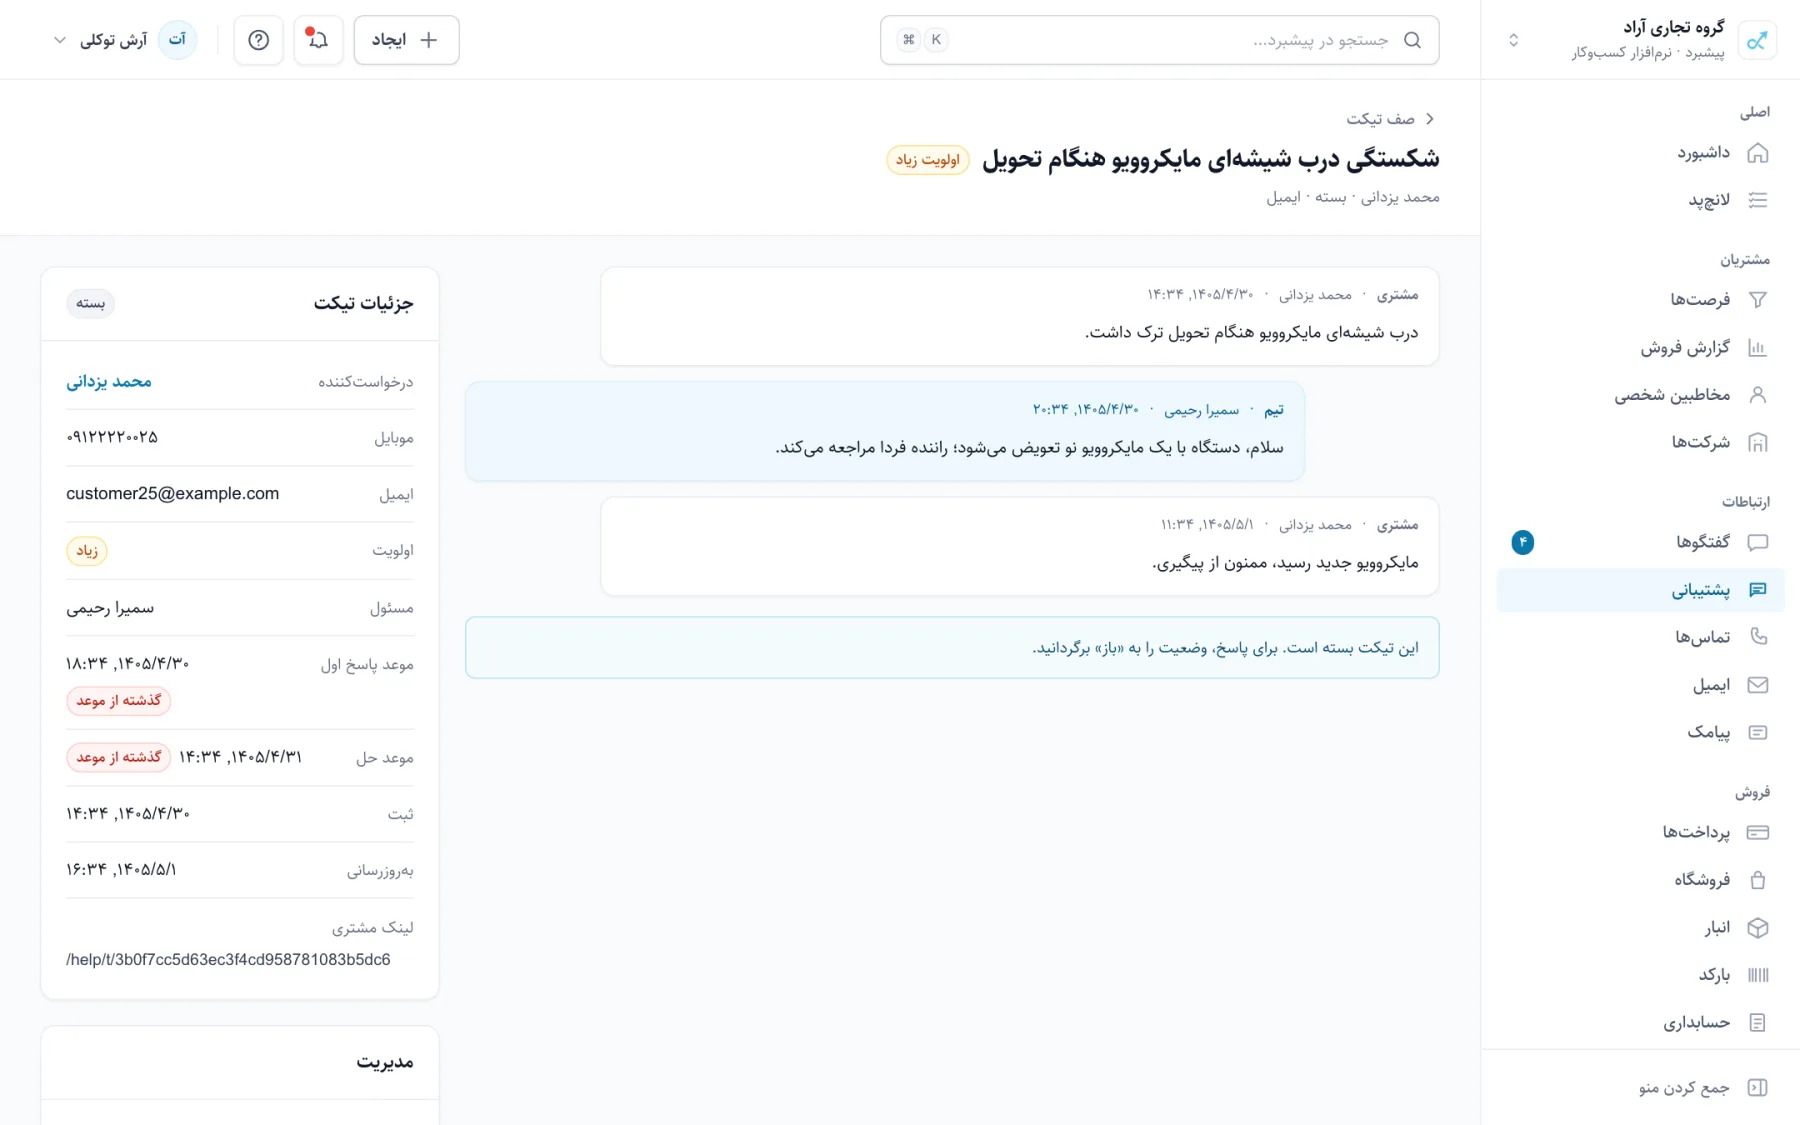
Task: Click the زیاد priority tag in details
Action: pos(87,551)
